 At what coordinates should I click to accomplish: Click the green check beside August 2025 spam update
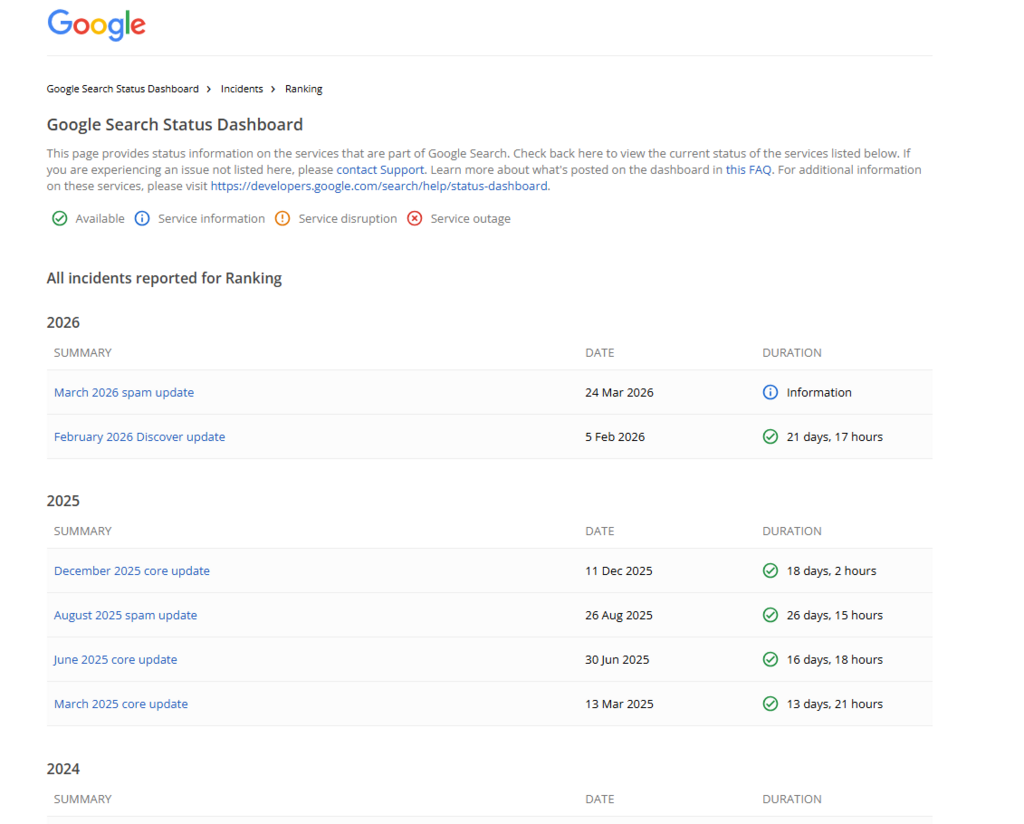click(x=770, y=614)
